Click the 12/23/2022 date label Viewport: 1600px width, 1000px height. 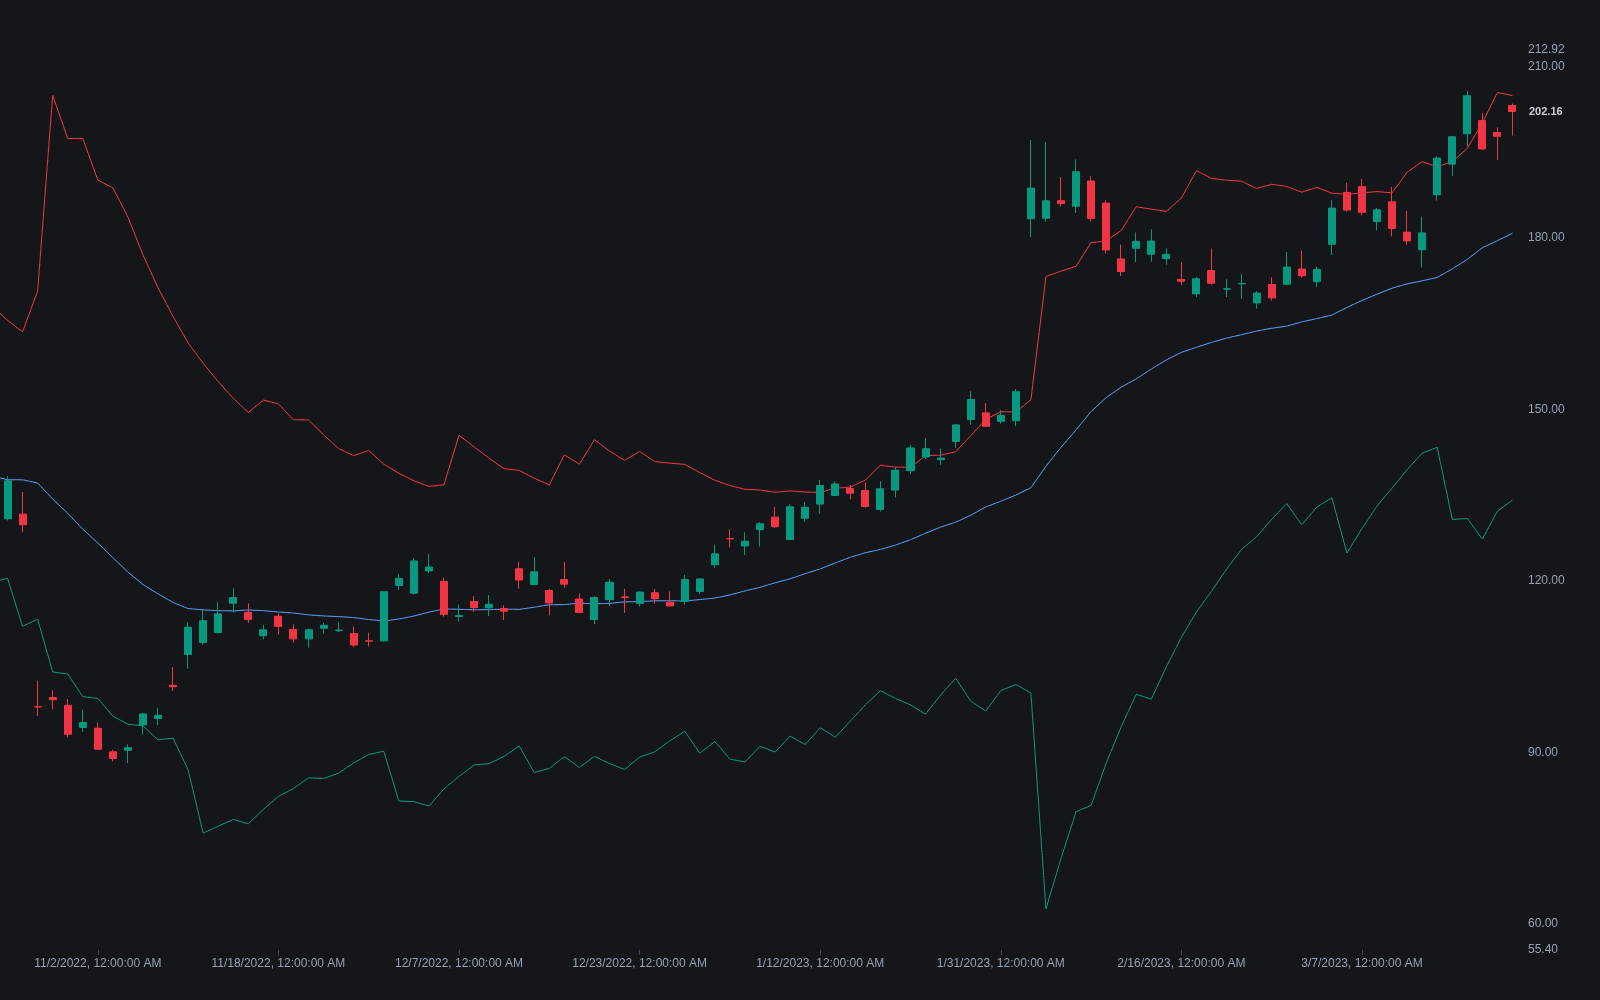(x=640, y=963)
